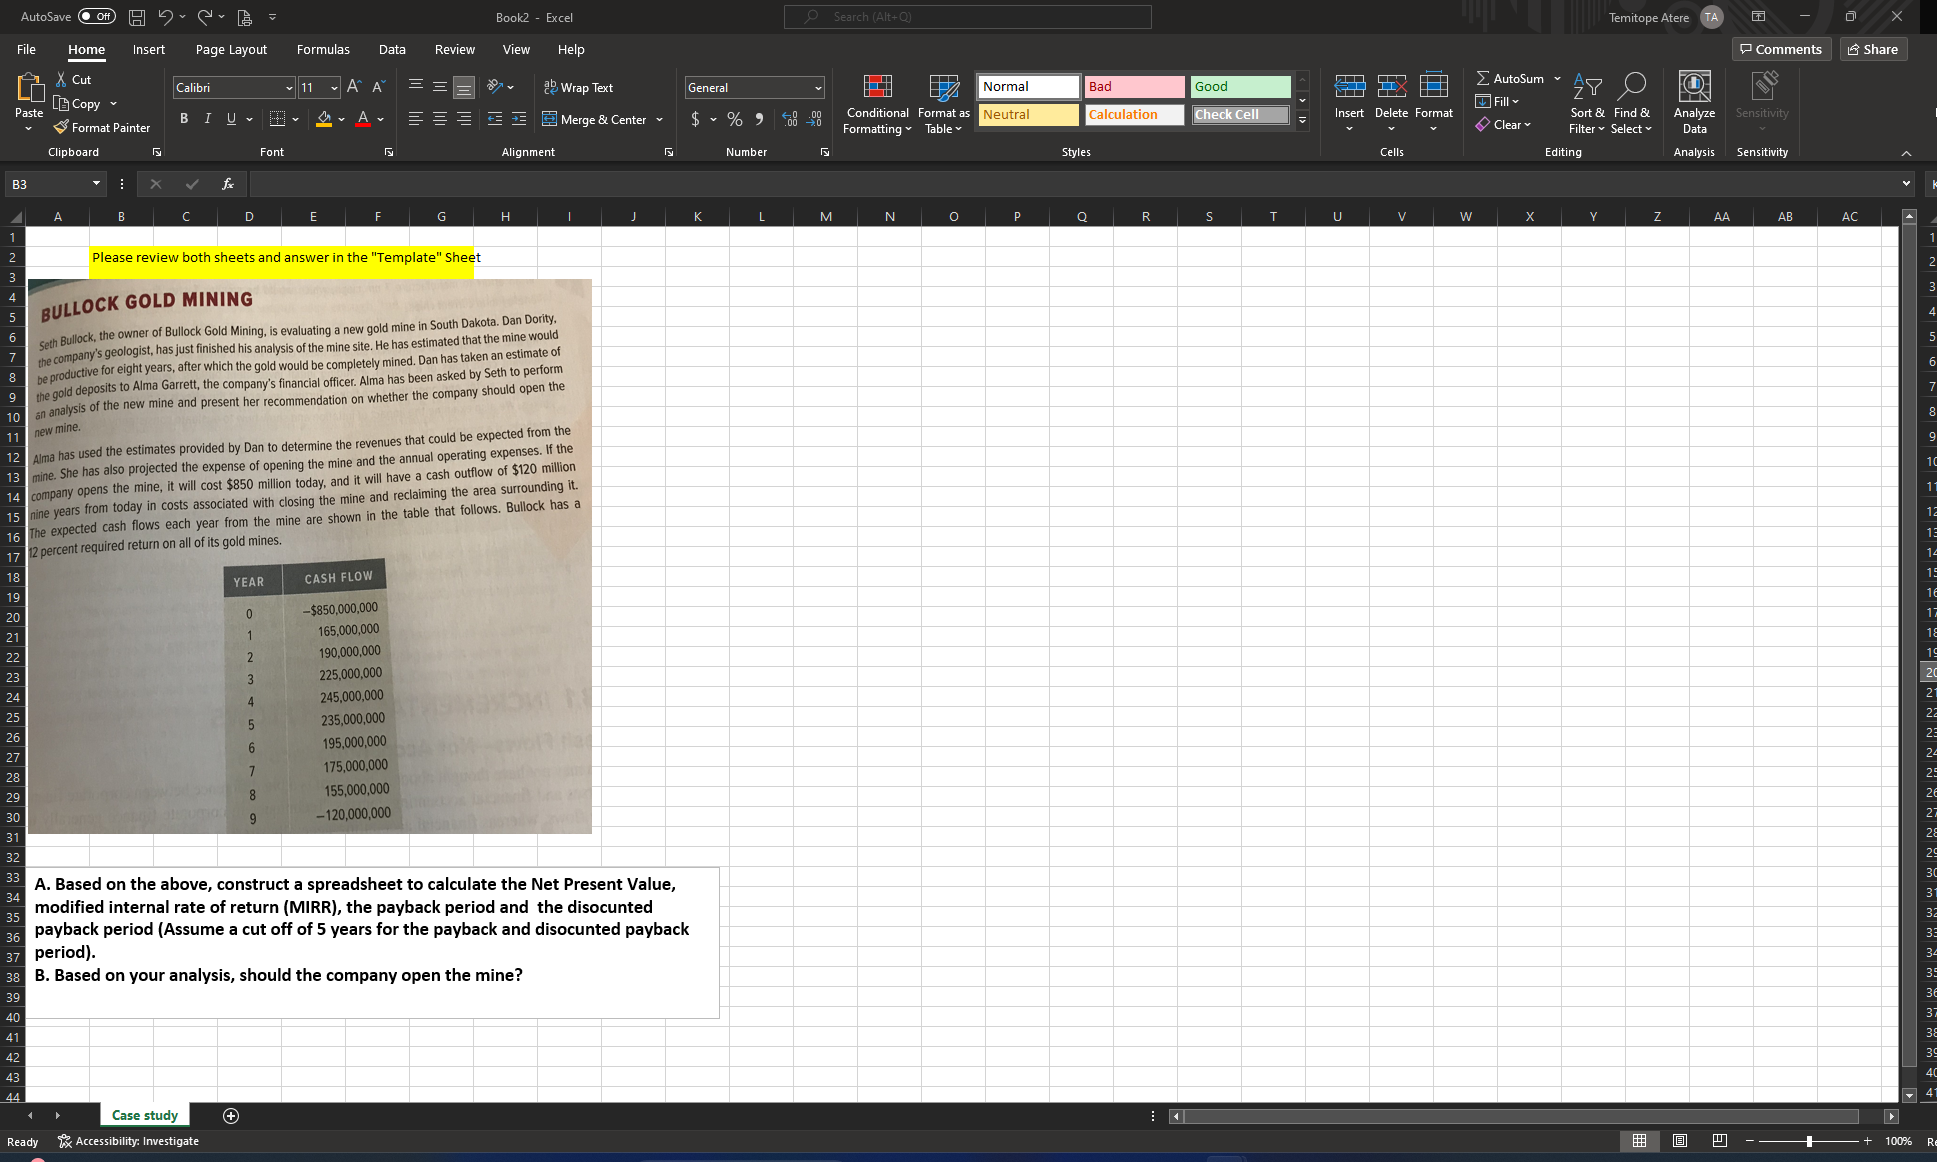Select the Case study sheet tab
This screenshot has height=1162, width=1937.
point(144,1115)
